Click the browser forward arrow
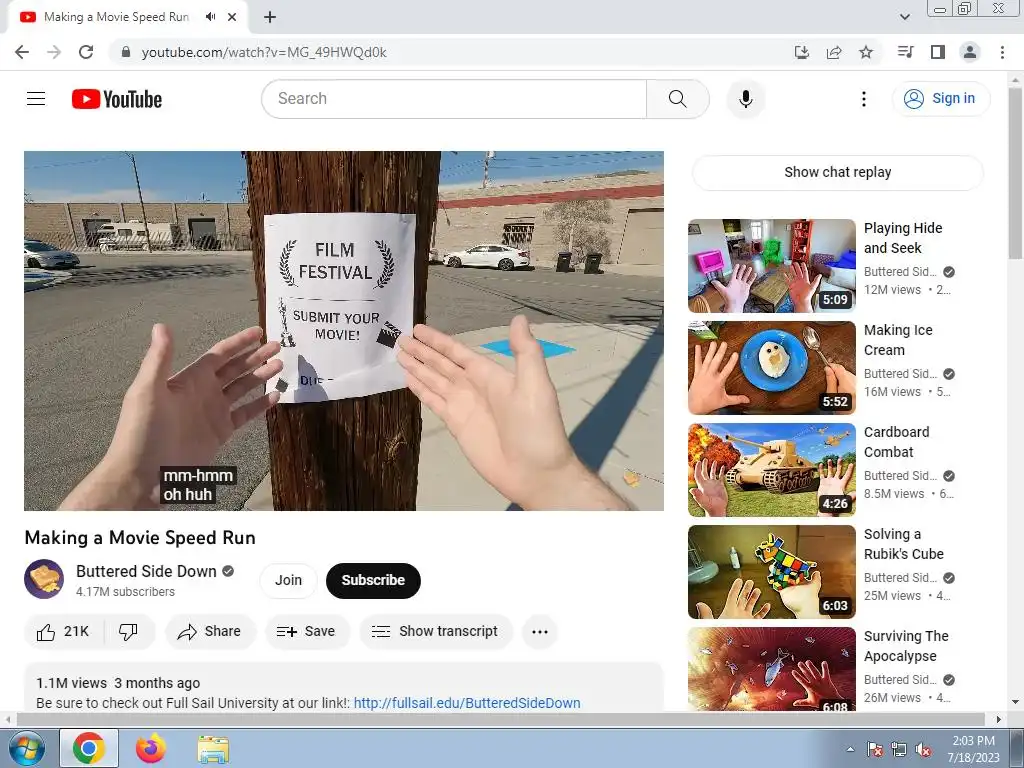This screenshot has width=1024, height=768. coord(54,52)
